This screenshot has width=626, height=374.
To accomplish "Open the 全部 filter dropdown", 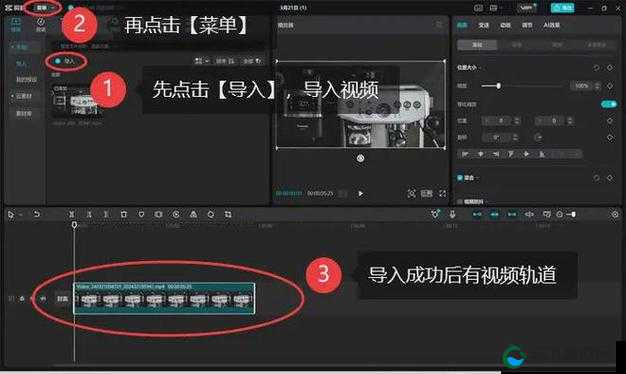I will click(x=252, y=61).
